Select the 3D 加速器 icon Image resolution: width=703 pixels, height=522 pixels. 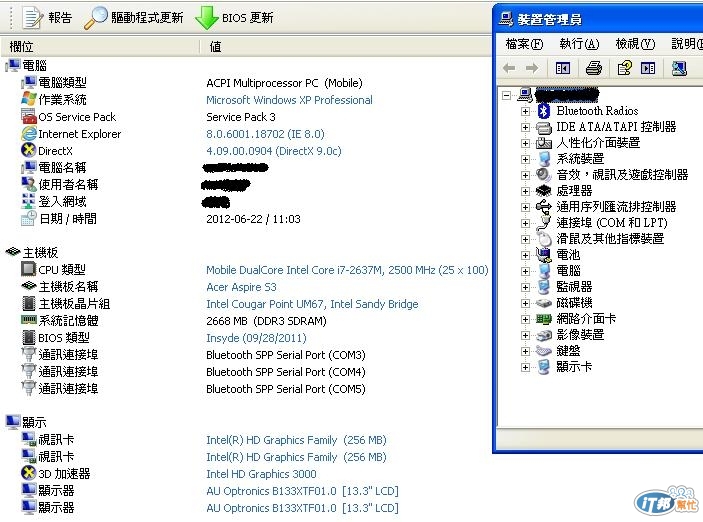[x=29, y=473]
